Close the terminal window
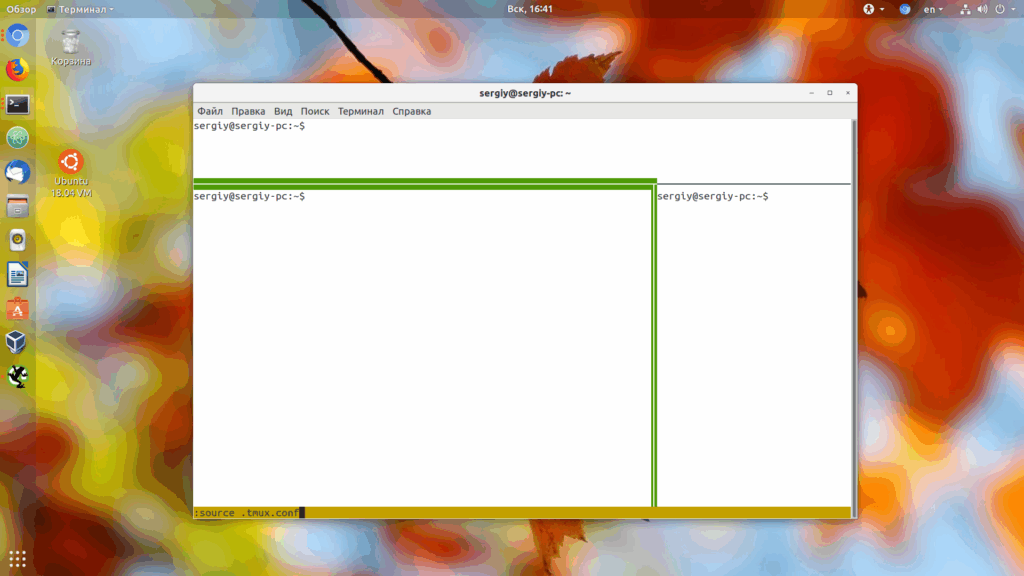1024x576 pixels. pyautogui.click(x=848, y=93)
